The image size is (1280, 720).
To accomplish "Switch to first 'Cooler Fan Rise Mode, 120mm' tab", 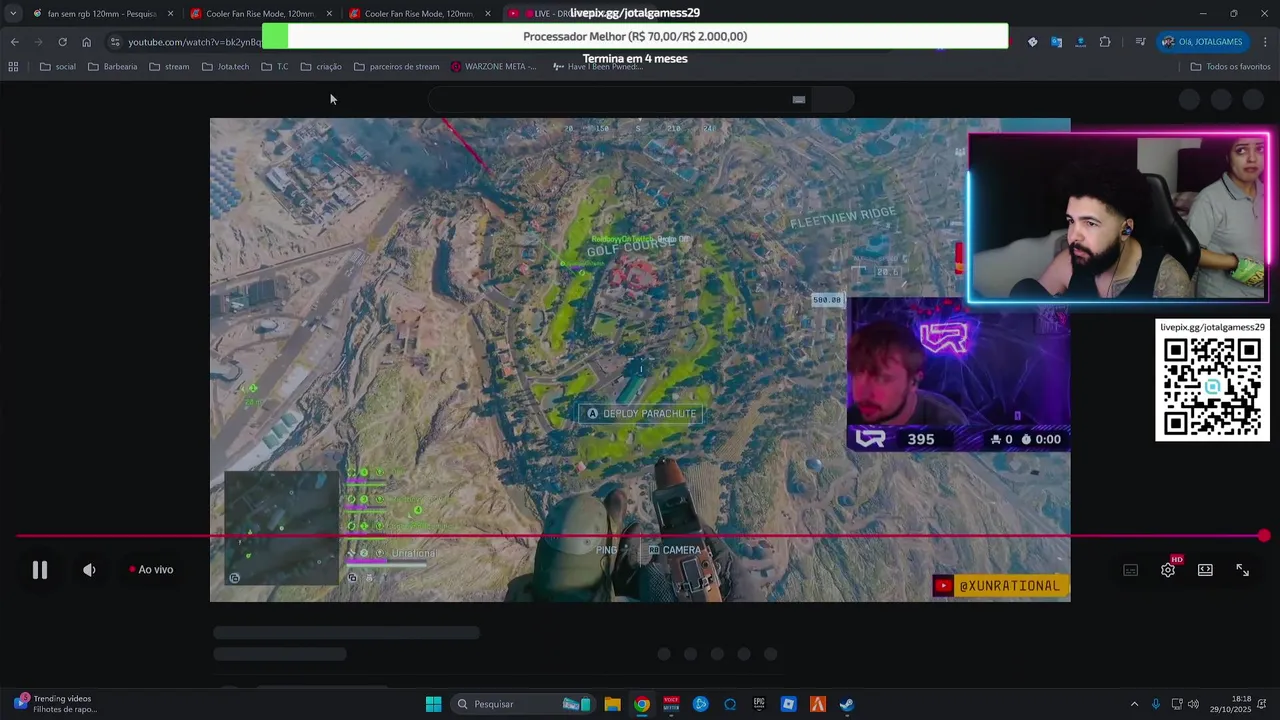I will [260, 14].
